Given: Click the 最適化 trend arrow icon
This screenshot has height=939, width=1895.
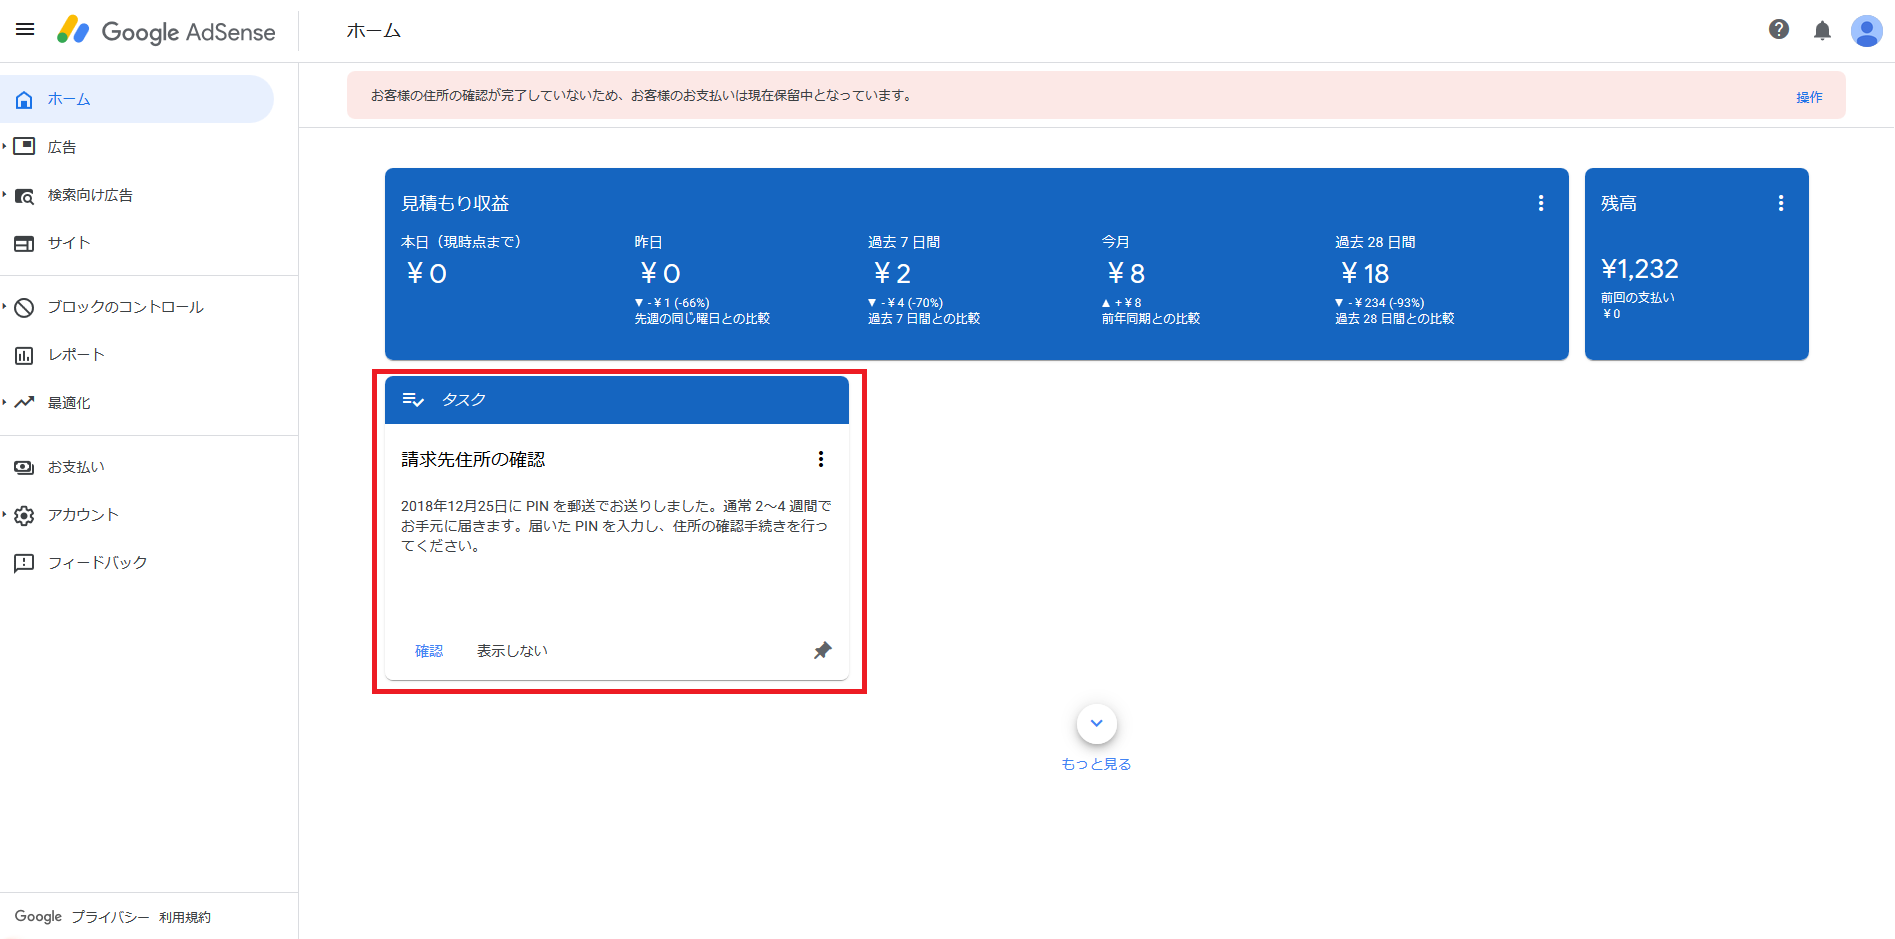Looking at the screenshot, I should coord(24,402).
